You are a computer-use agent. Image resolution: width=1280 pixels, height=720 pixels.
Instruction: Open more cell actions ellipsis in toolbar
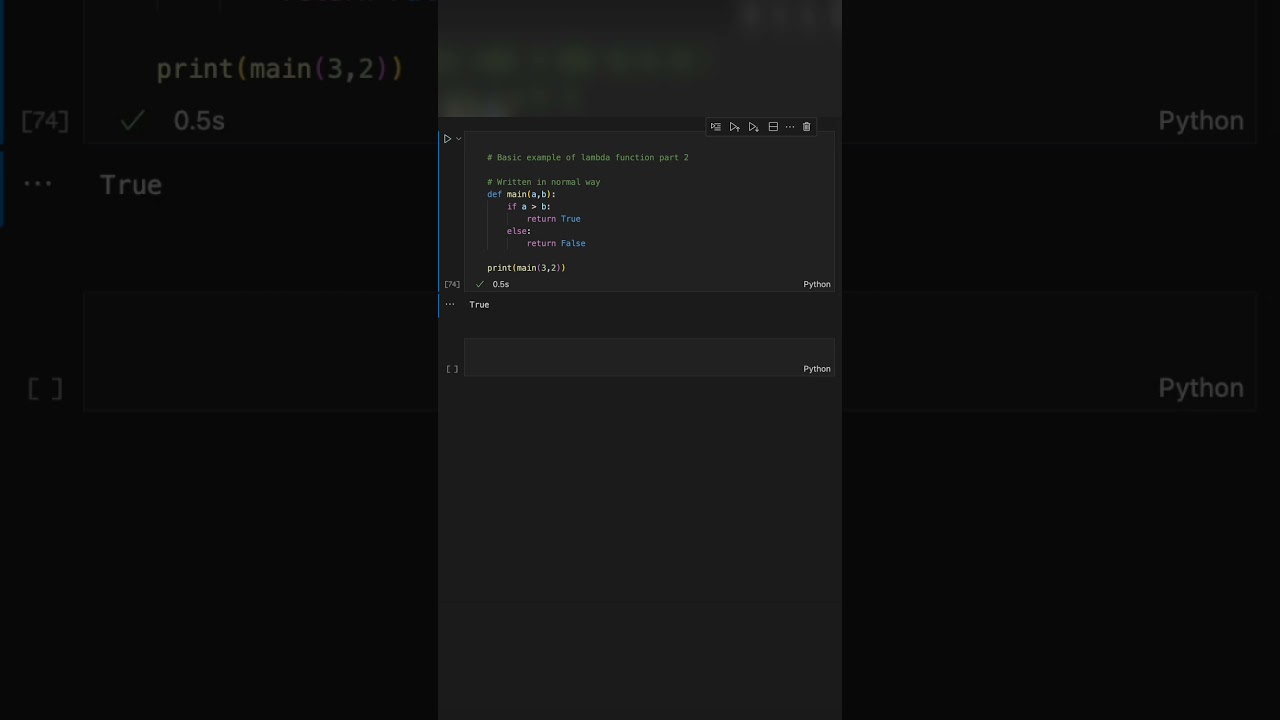coord(790,127)
